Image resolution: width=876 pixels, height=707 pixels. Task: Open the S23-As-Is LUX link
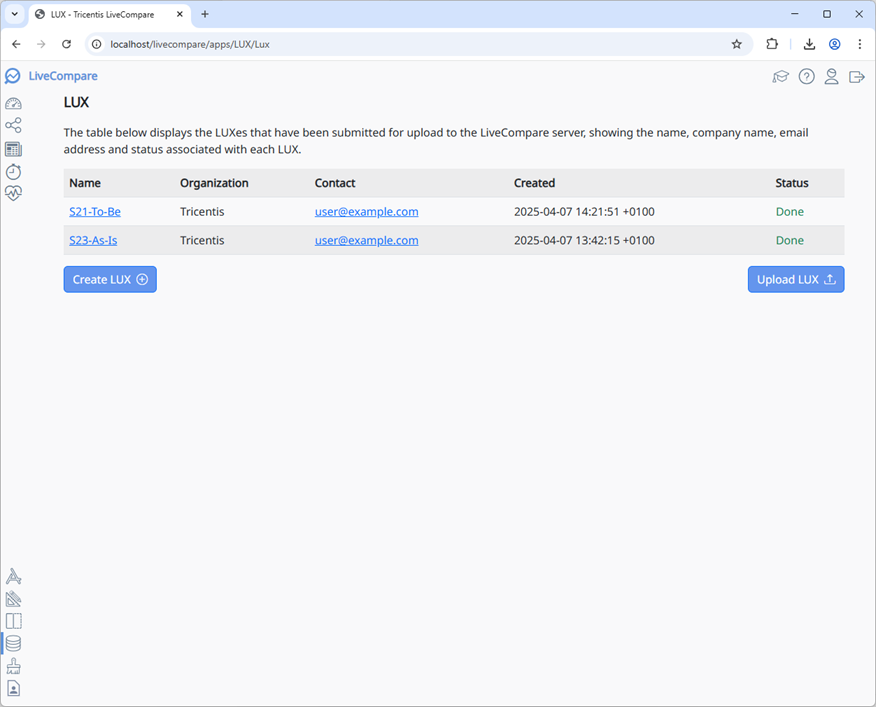(93, 240)
